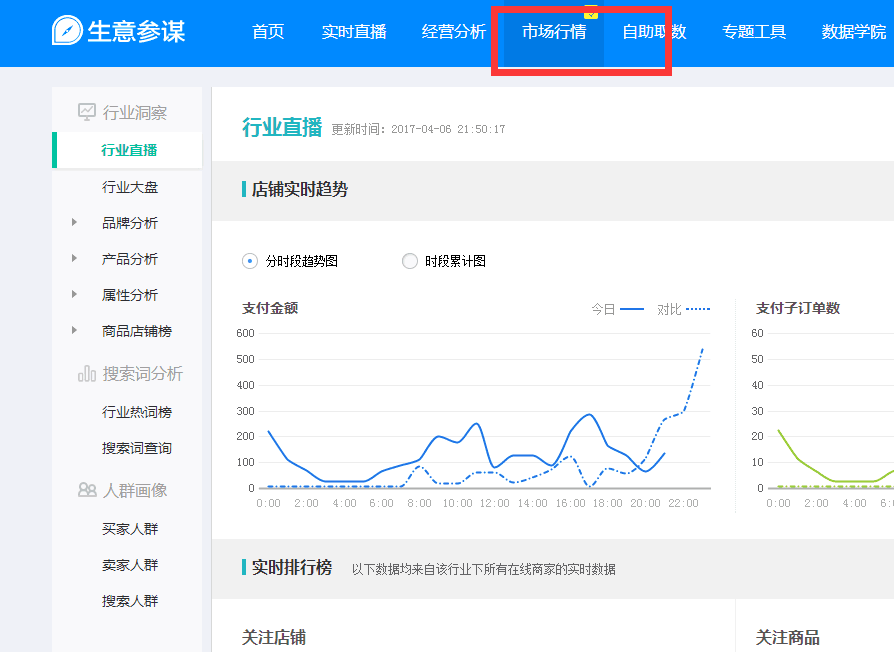Click the 搜索词分析 bar chart icon

(87, 374)
